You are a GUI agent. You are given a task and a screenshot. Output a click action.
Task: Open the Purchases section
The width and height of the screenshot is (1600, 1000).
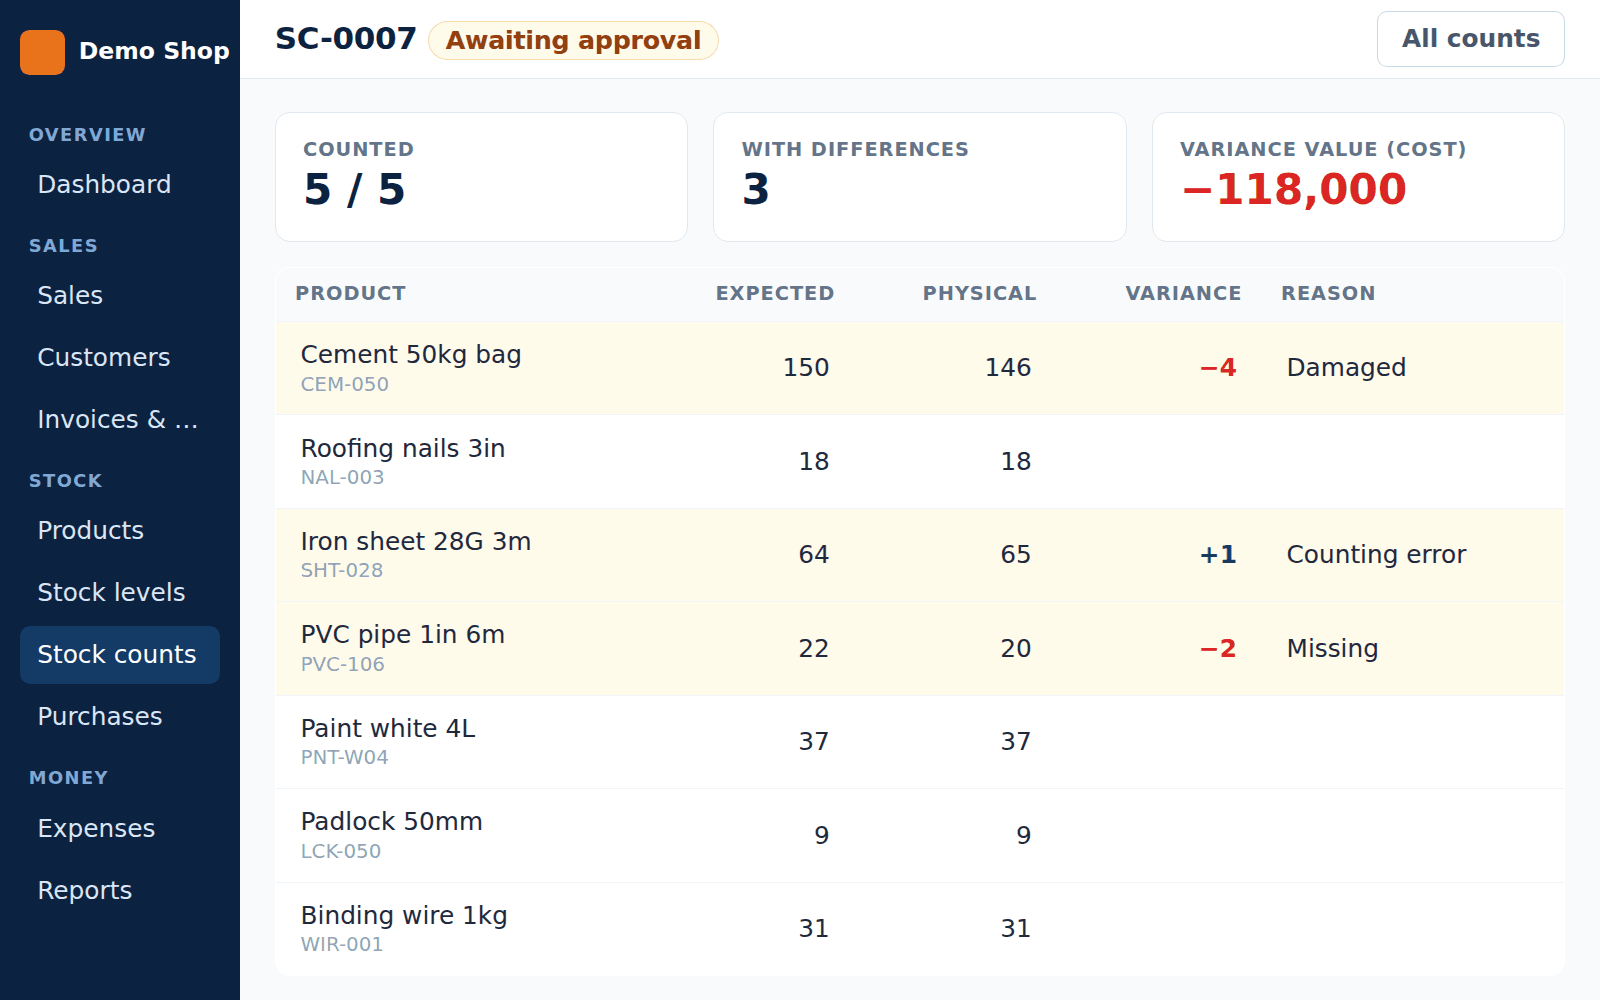coord(120,716)
